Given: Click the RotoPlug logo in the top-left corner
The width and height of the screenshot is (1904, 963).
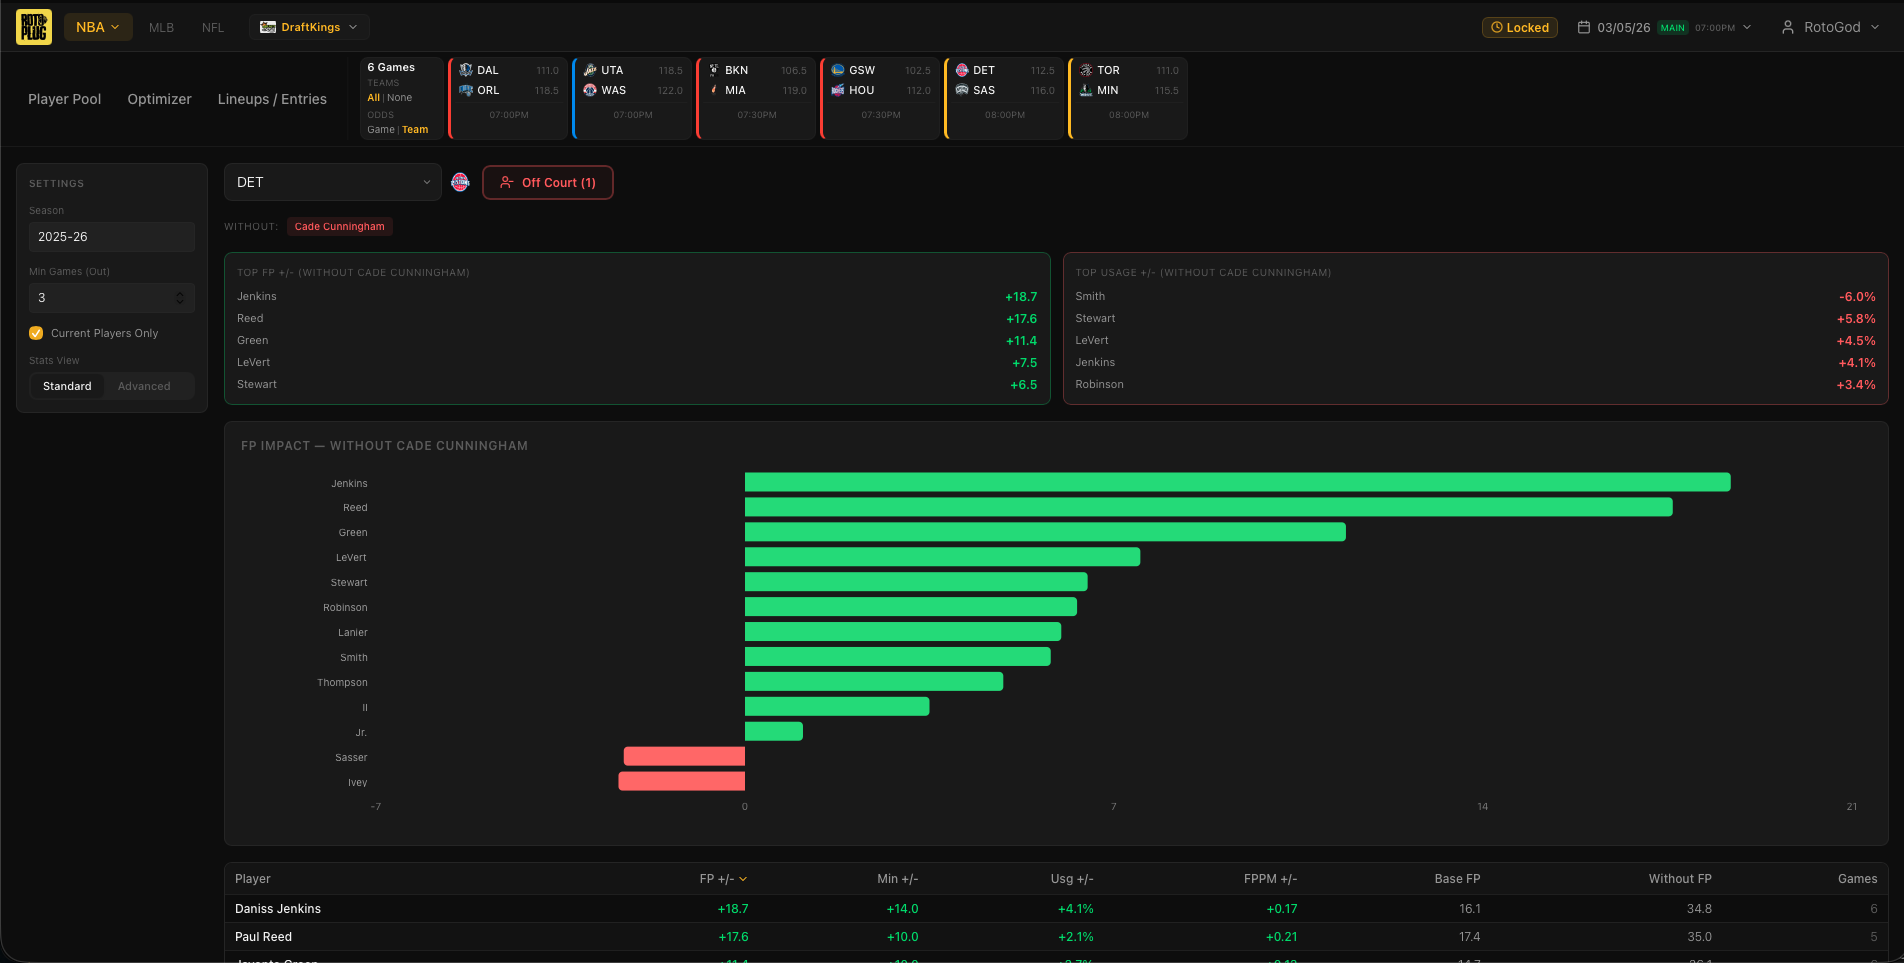Looking at the screenshot, I should 33,26.
